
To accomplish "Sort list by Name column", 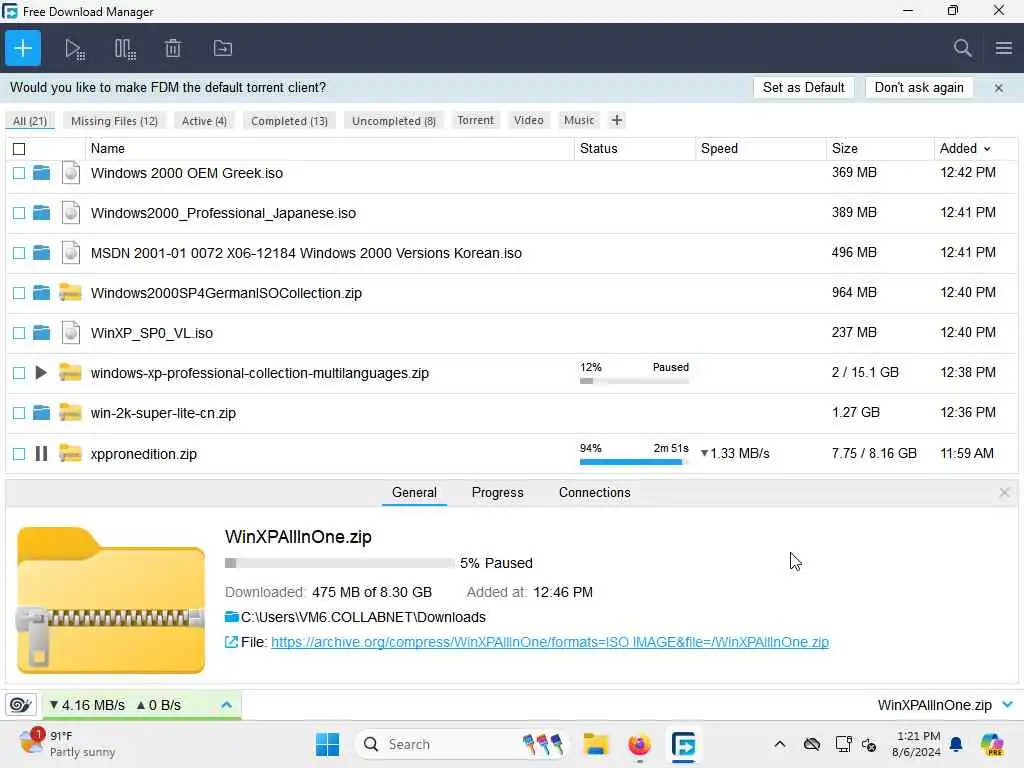I will point(108,148).
